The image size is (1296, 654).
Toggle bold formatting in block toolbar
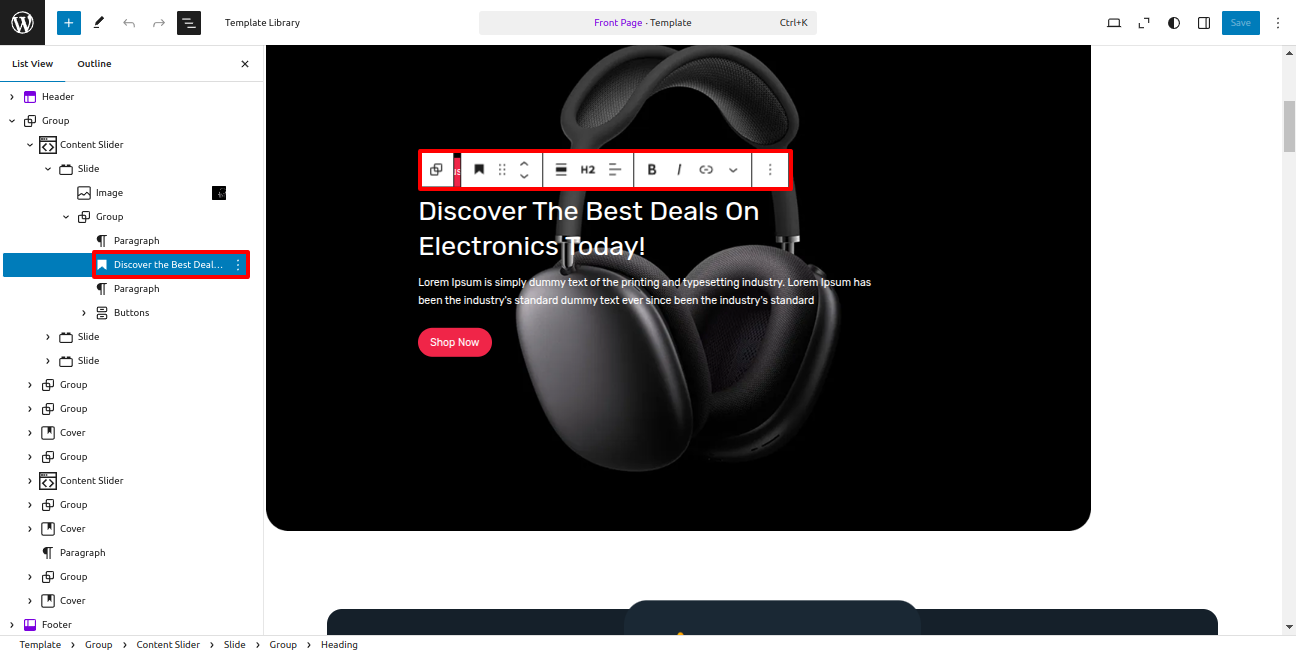(652, 170)
